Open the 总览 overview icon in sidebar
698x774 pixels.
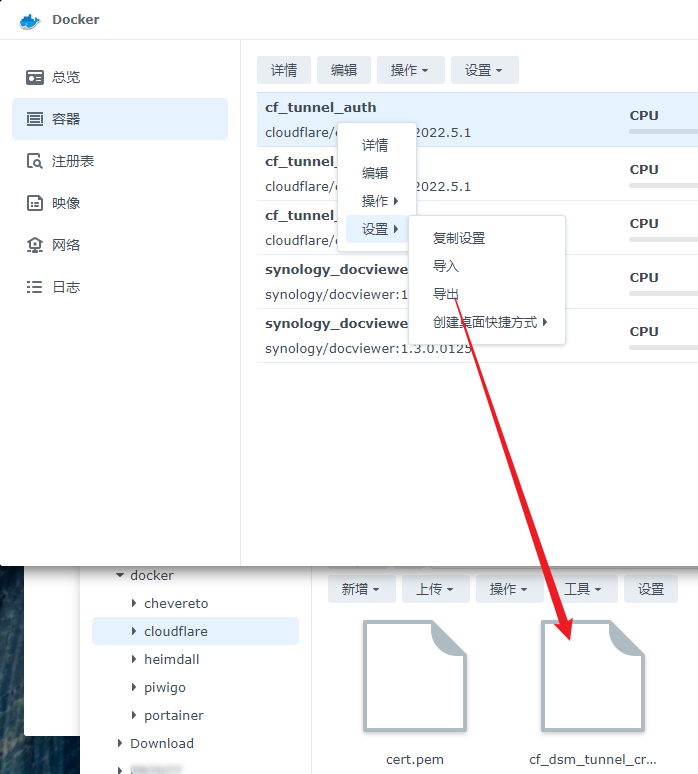35,77
